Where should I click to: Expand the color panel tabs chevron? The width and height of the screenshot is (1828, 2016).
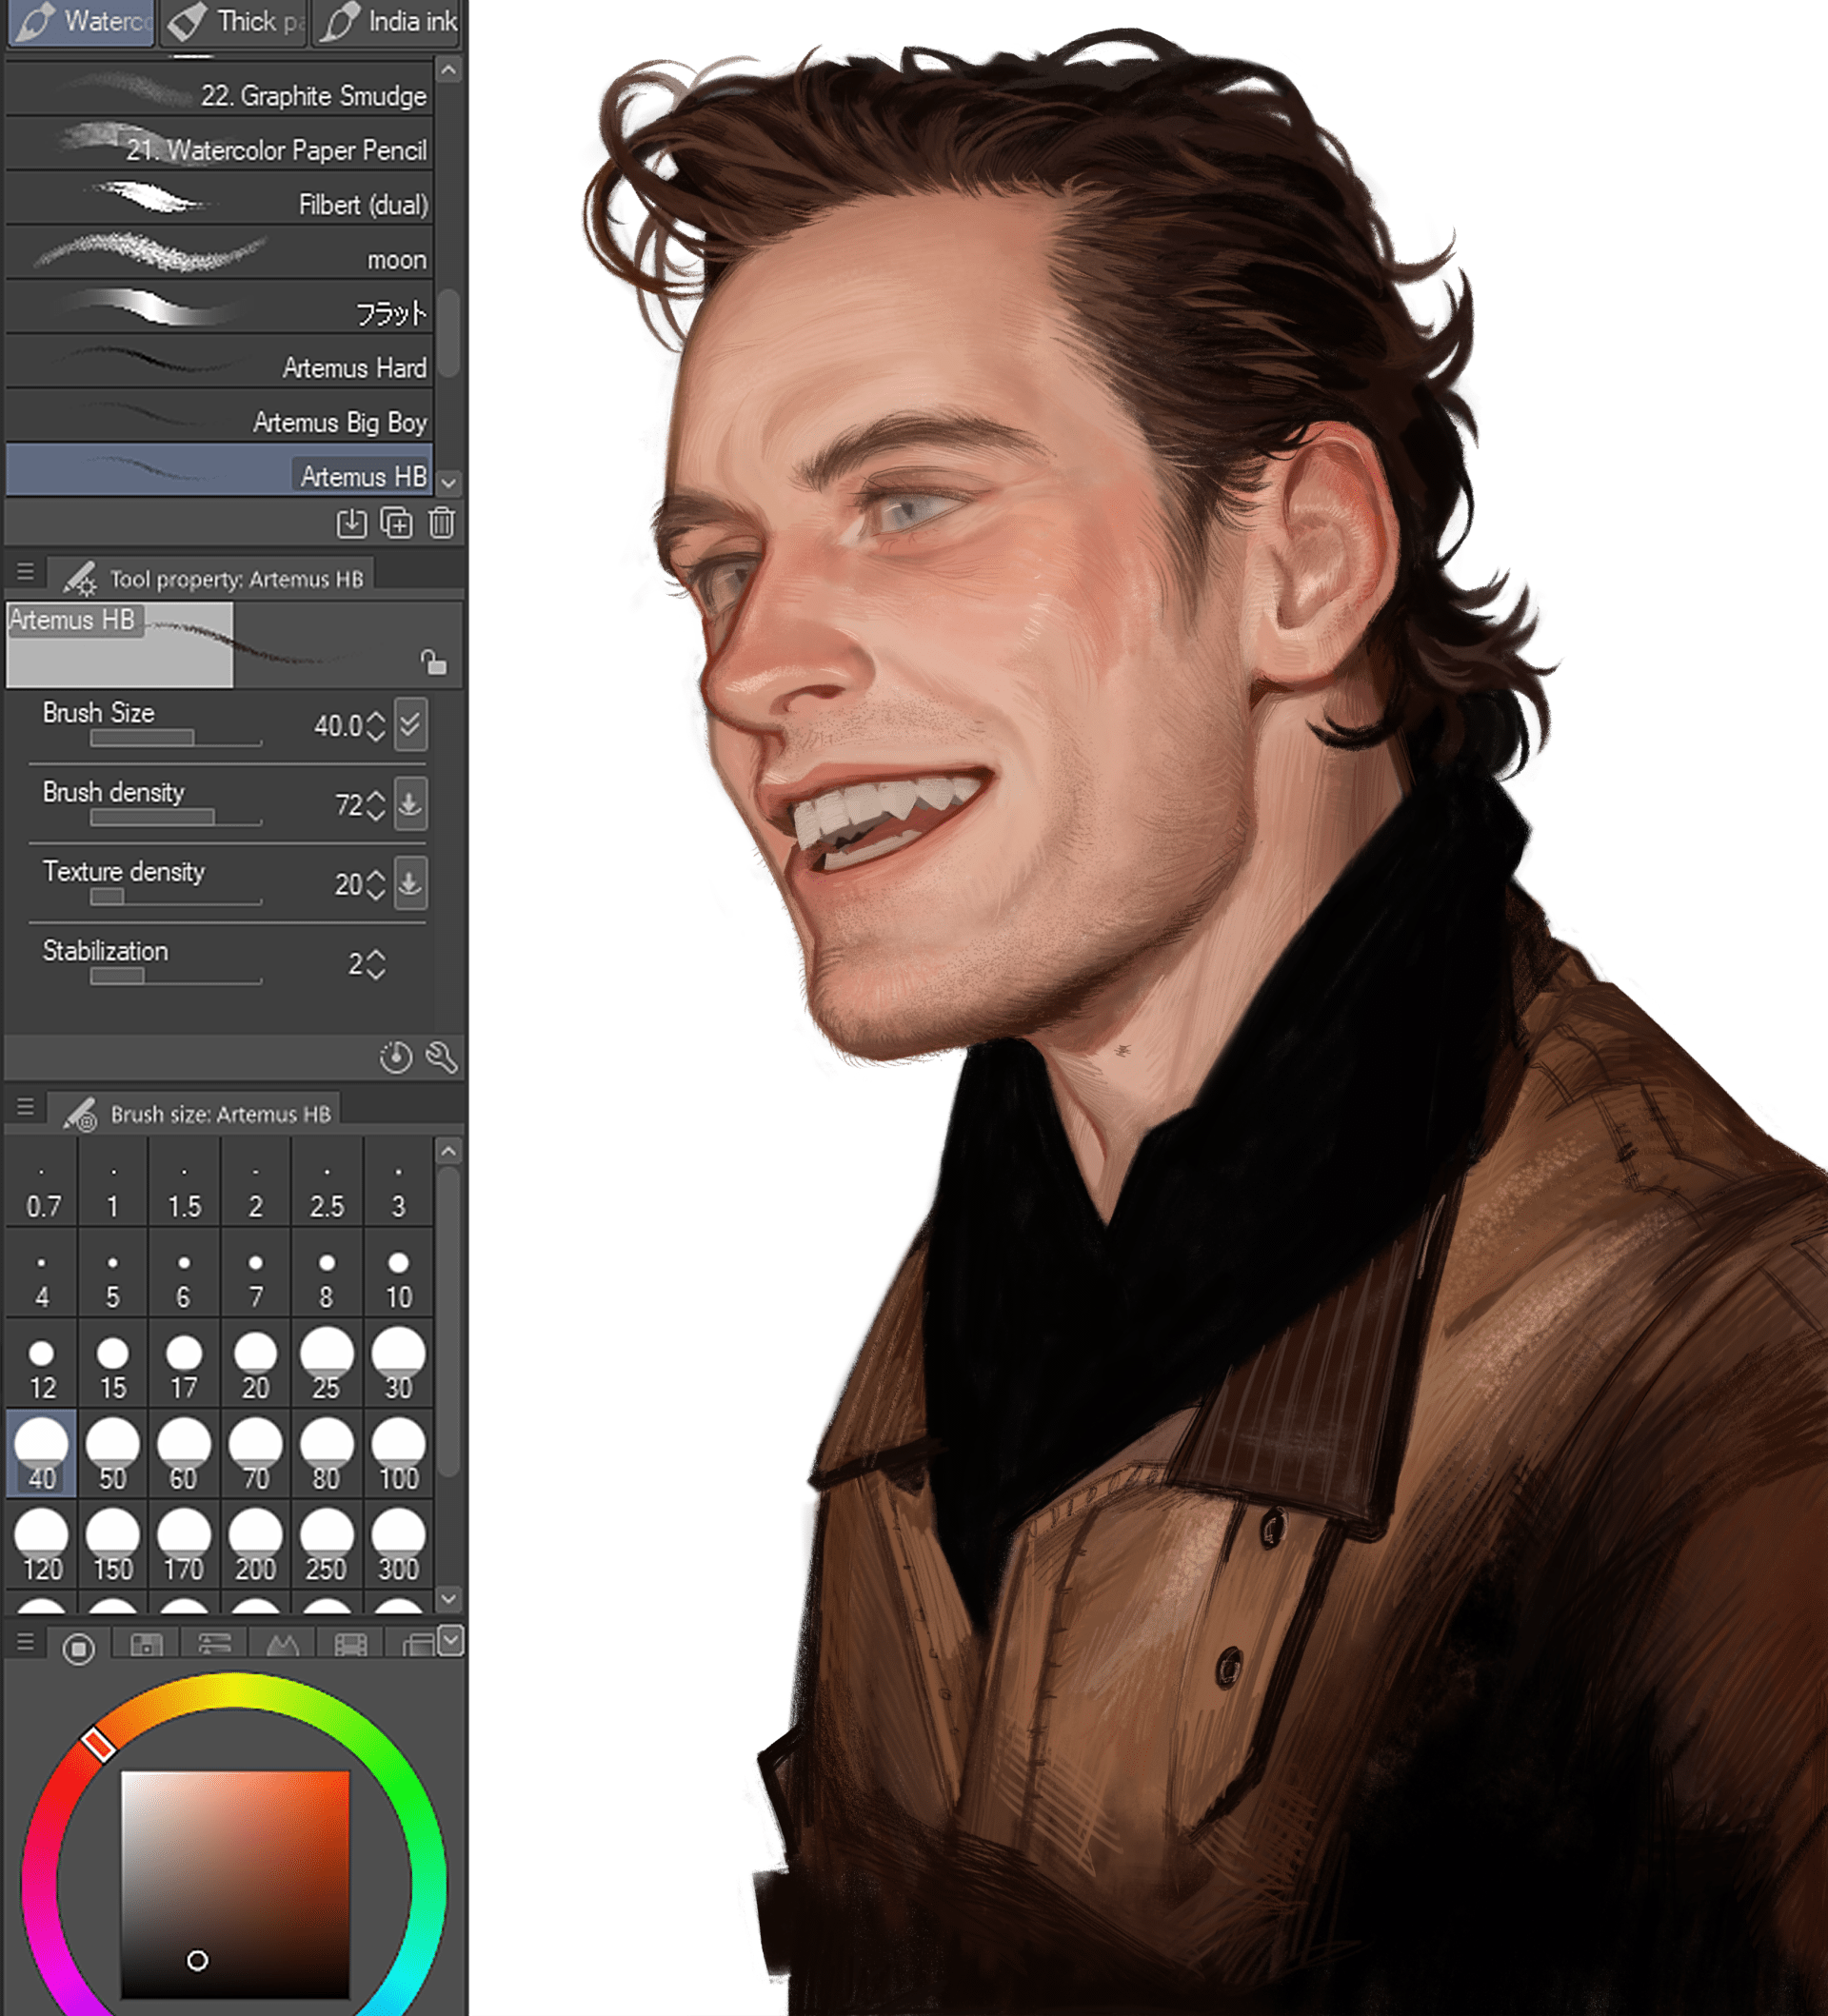click(x=451, y=1639)
